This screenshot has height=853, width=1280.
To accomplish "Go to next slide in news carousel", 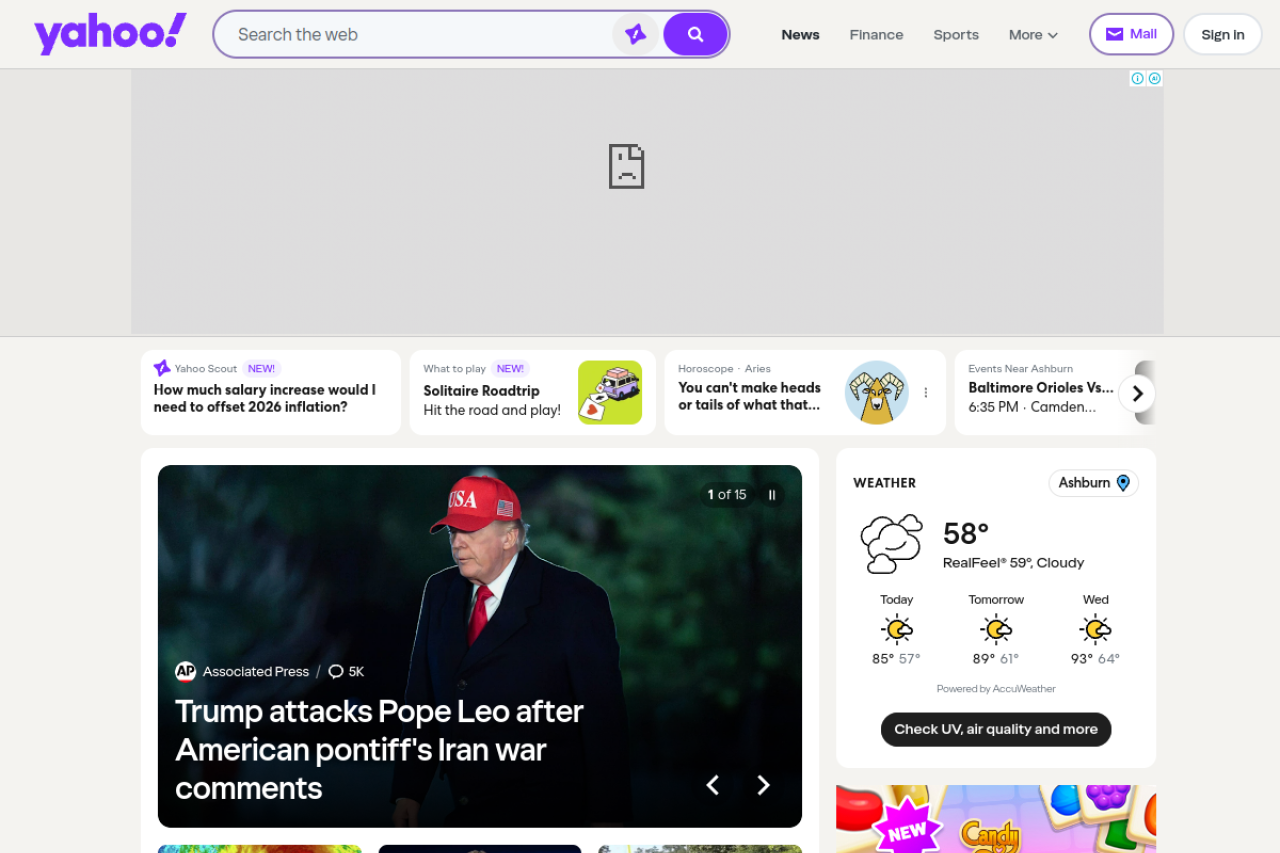I will 763,785.
